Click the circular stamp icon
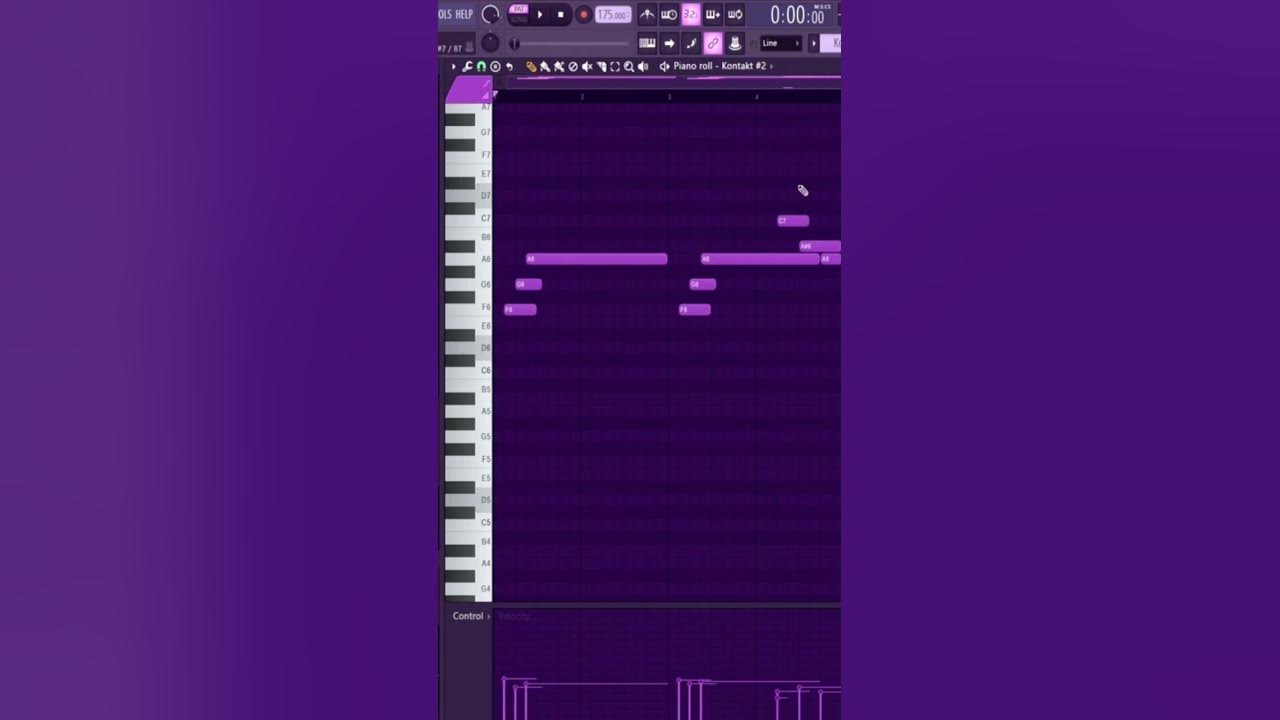Screen dimensions: 1280x720 (495, 66)
